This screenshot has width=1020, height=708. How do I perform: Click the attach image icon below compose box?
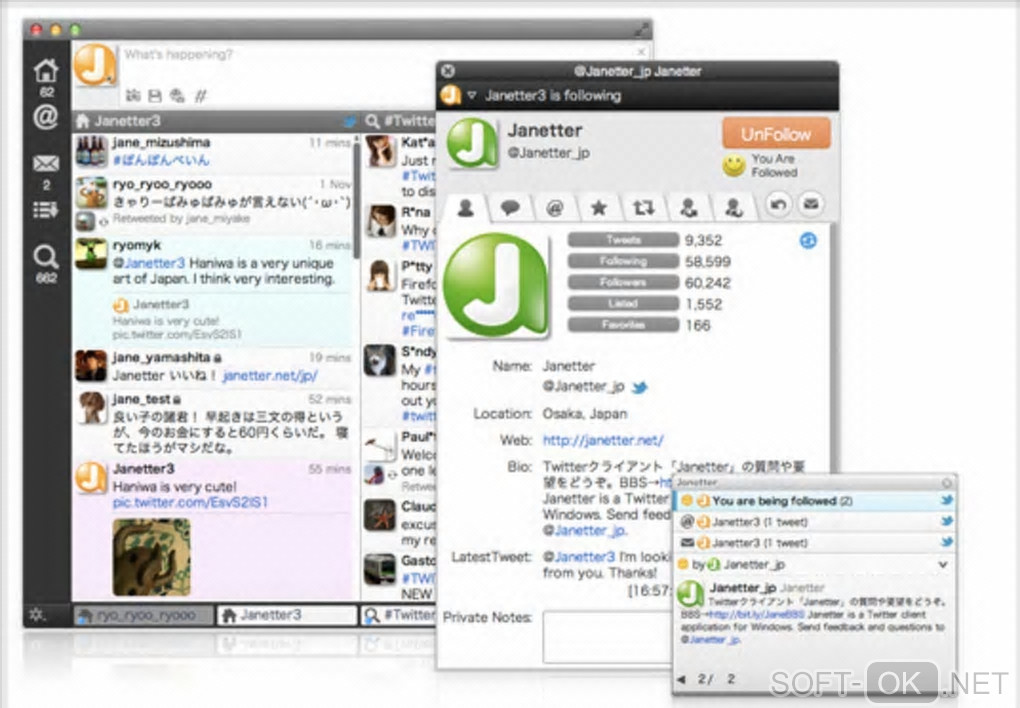click(x=177, y=96)
